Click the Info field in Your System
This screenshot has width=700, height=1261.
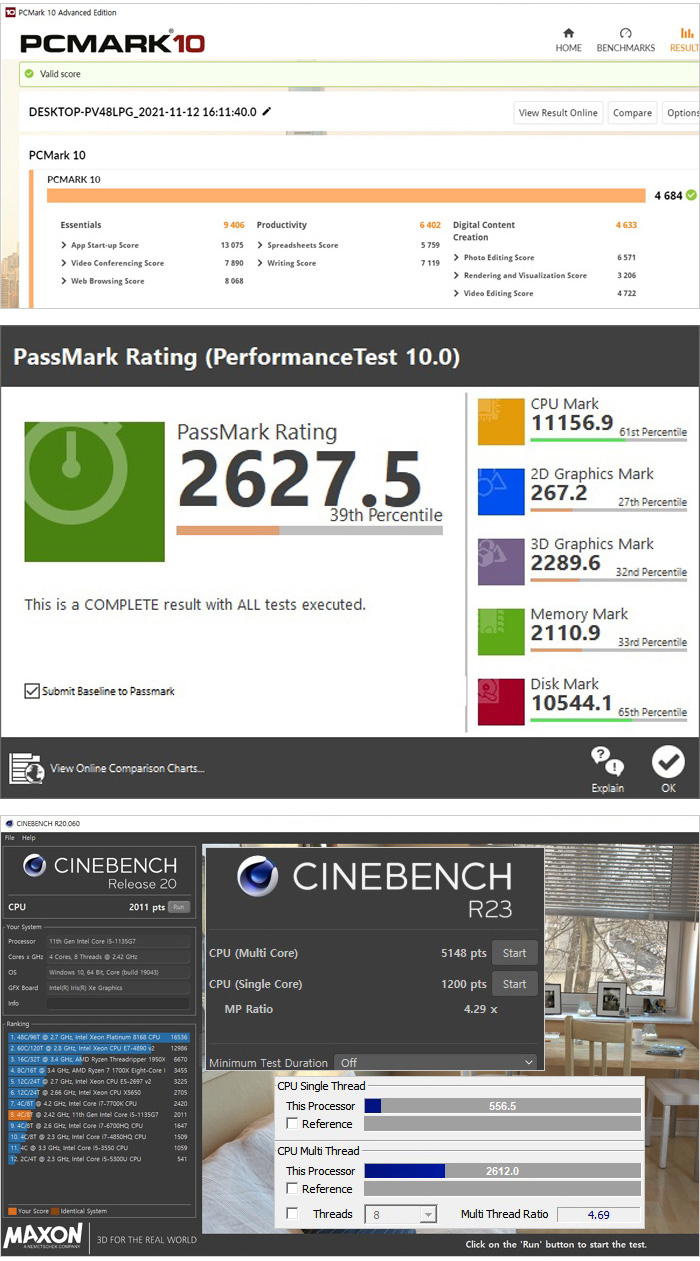coord(117,1003)
